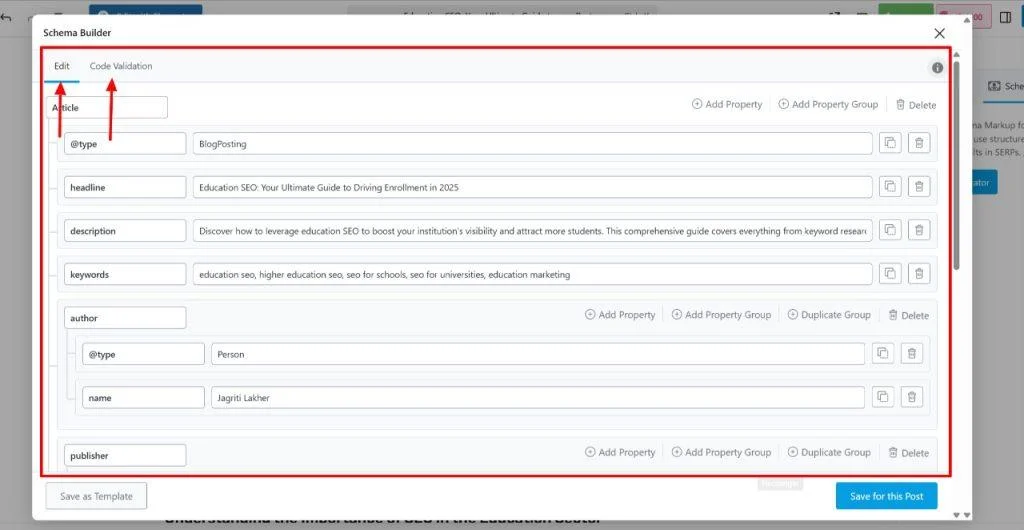Duplicate Group for the author section
The height and width of the screenshot is (530, 1024).
829,315
